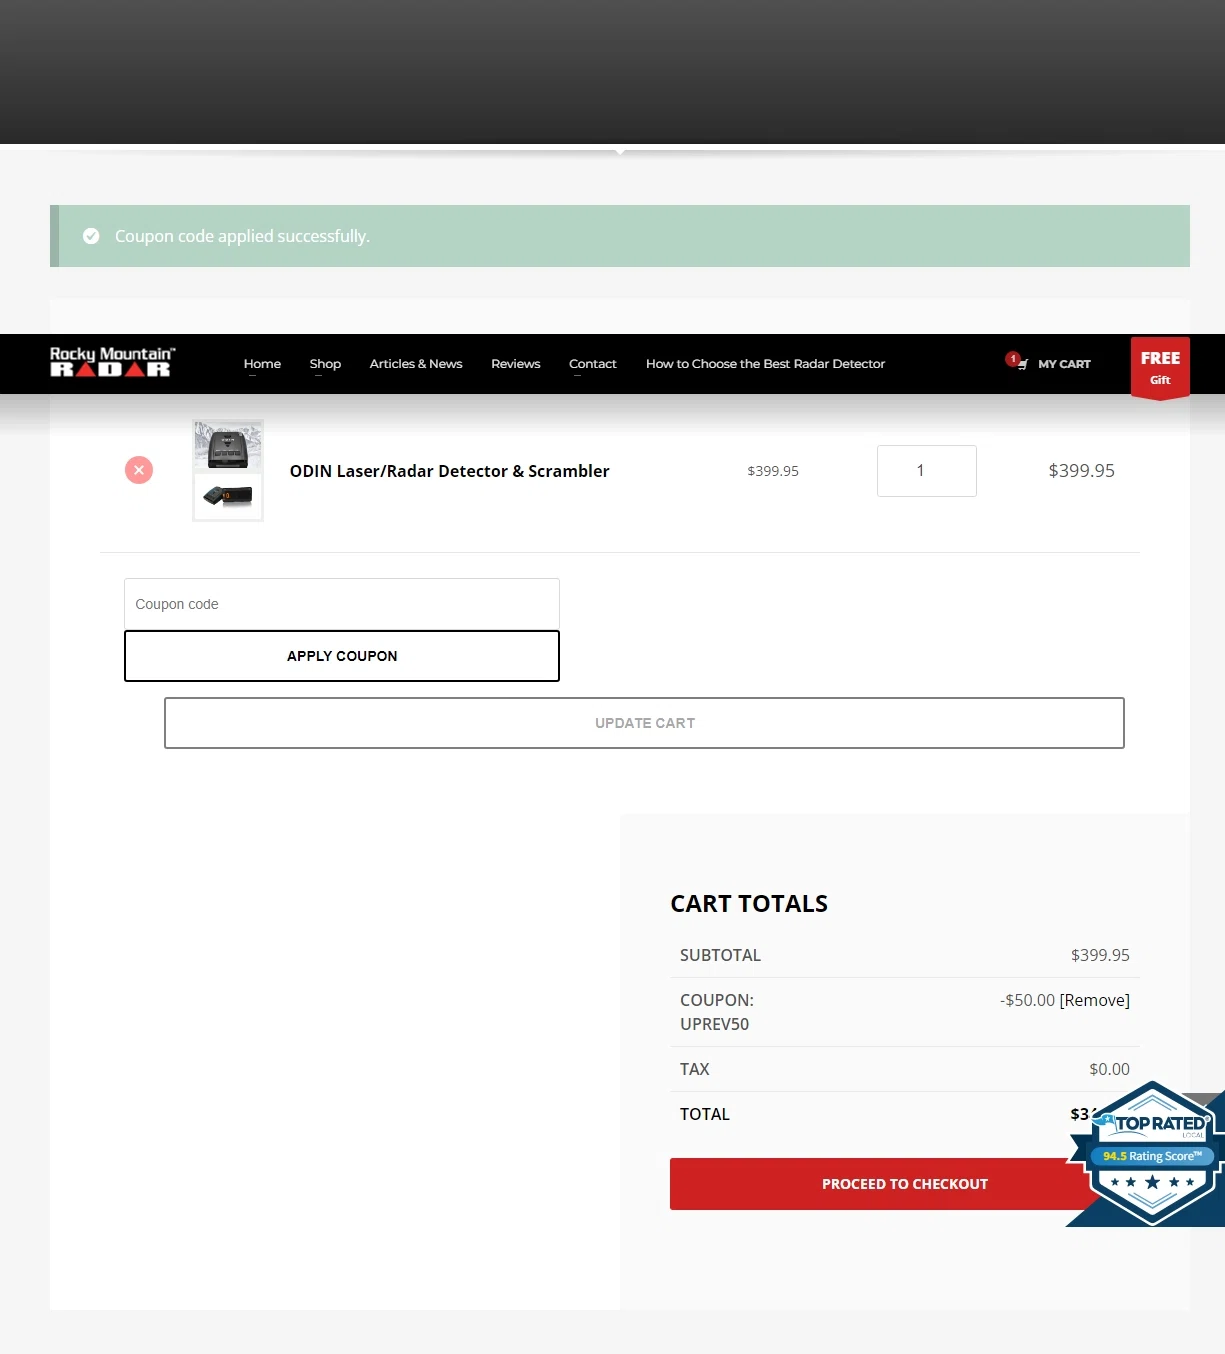
Task: Click the -$50.00 coupon discount amount
Action: [1027, 1000]
